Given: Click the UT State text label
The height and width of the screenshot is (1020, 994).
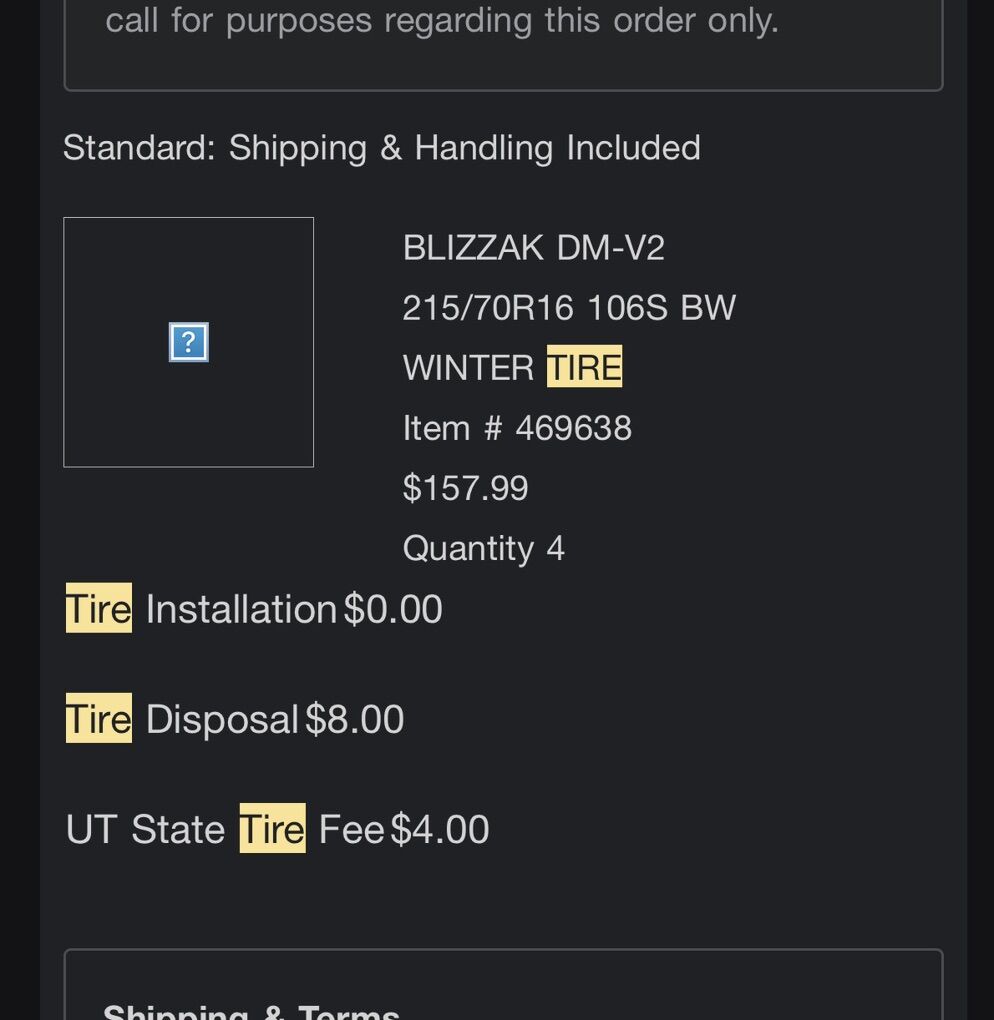Looking at the screenshot, I should 145,829.
